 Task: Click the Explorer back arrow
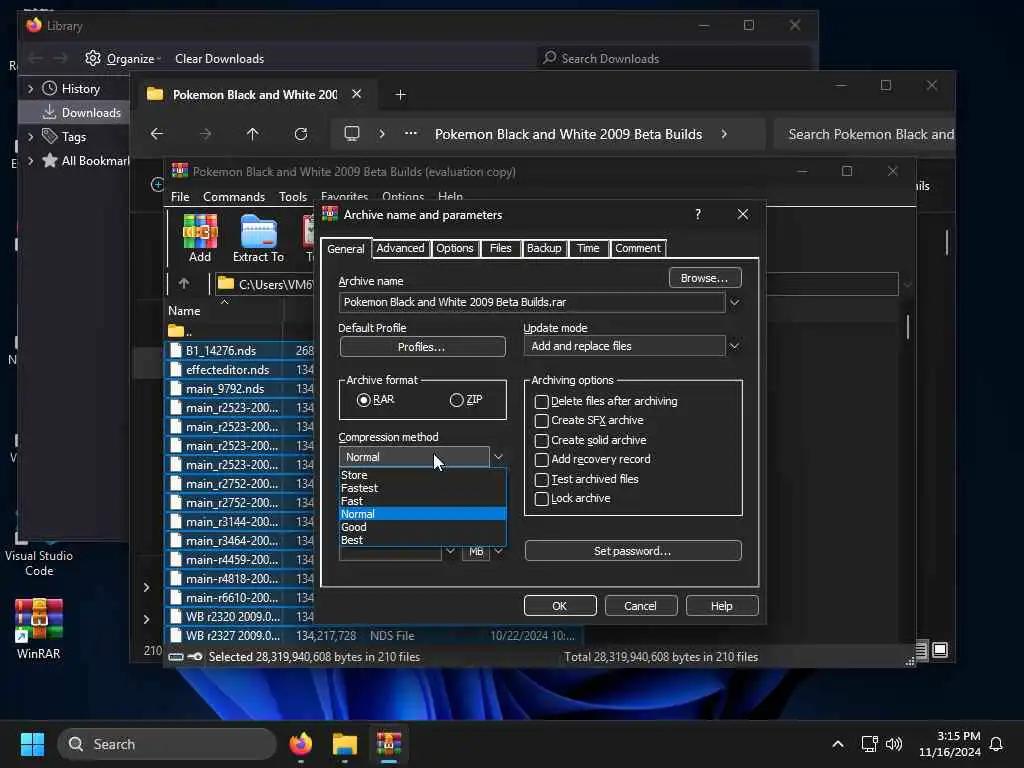157,134
